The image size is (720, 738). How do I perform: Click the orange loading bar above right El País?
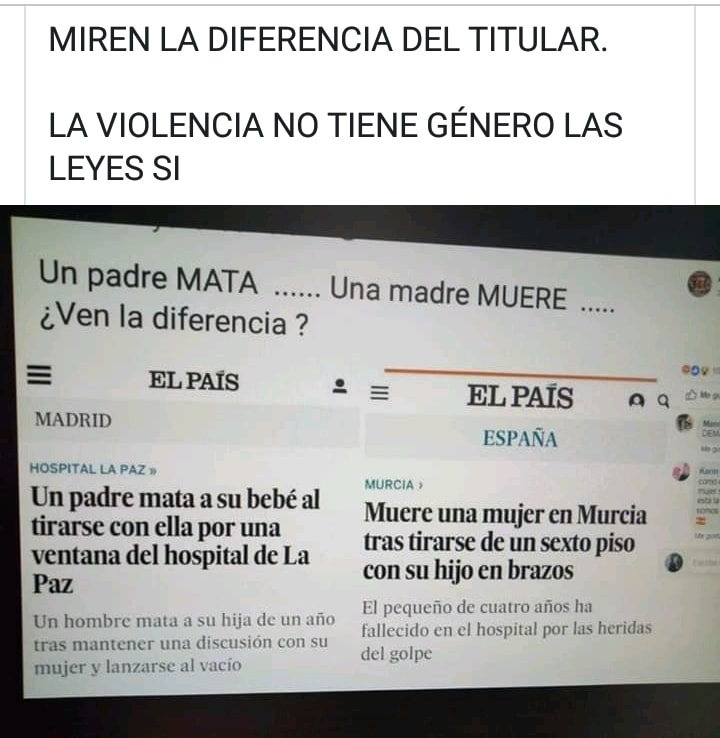coord(520,374)
